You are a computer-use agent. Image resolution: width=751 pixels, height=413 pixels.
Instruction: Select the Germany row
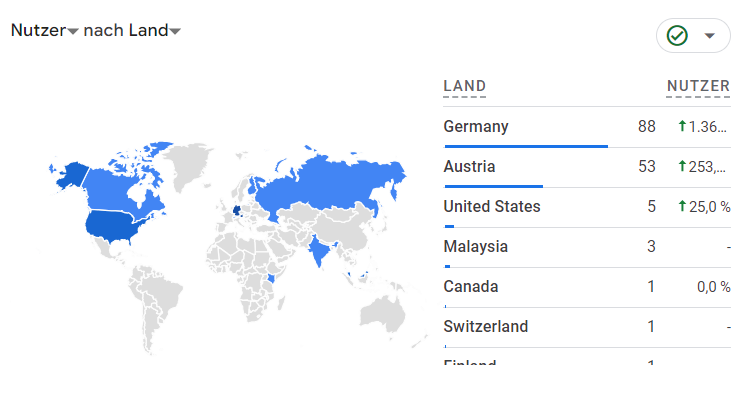(587, 127)
